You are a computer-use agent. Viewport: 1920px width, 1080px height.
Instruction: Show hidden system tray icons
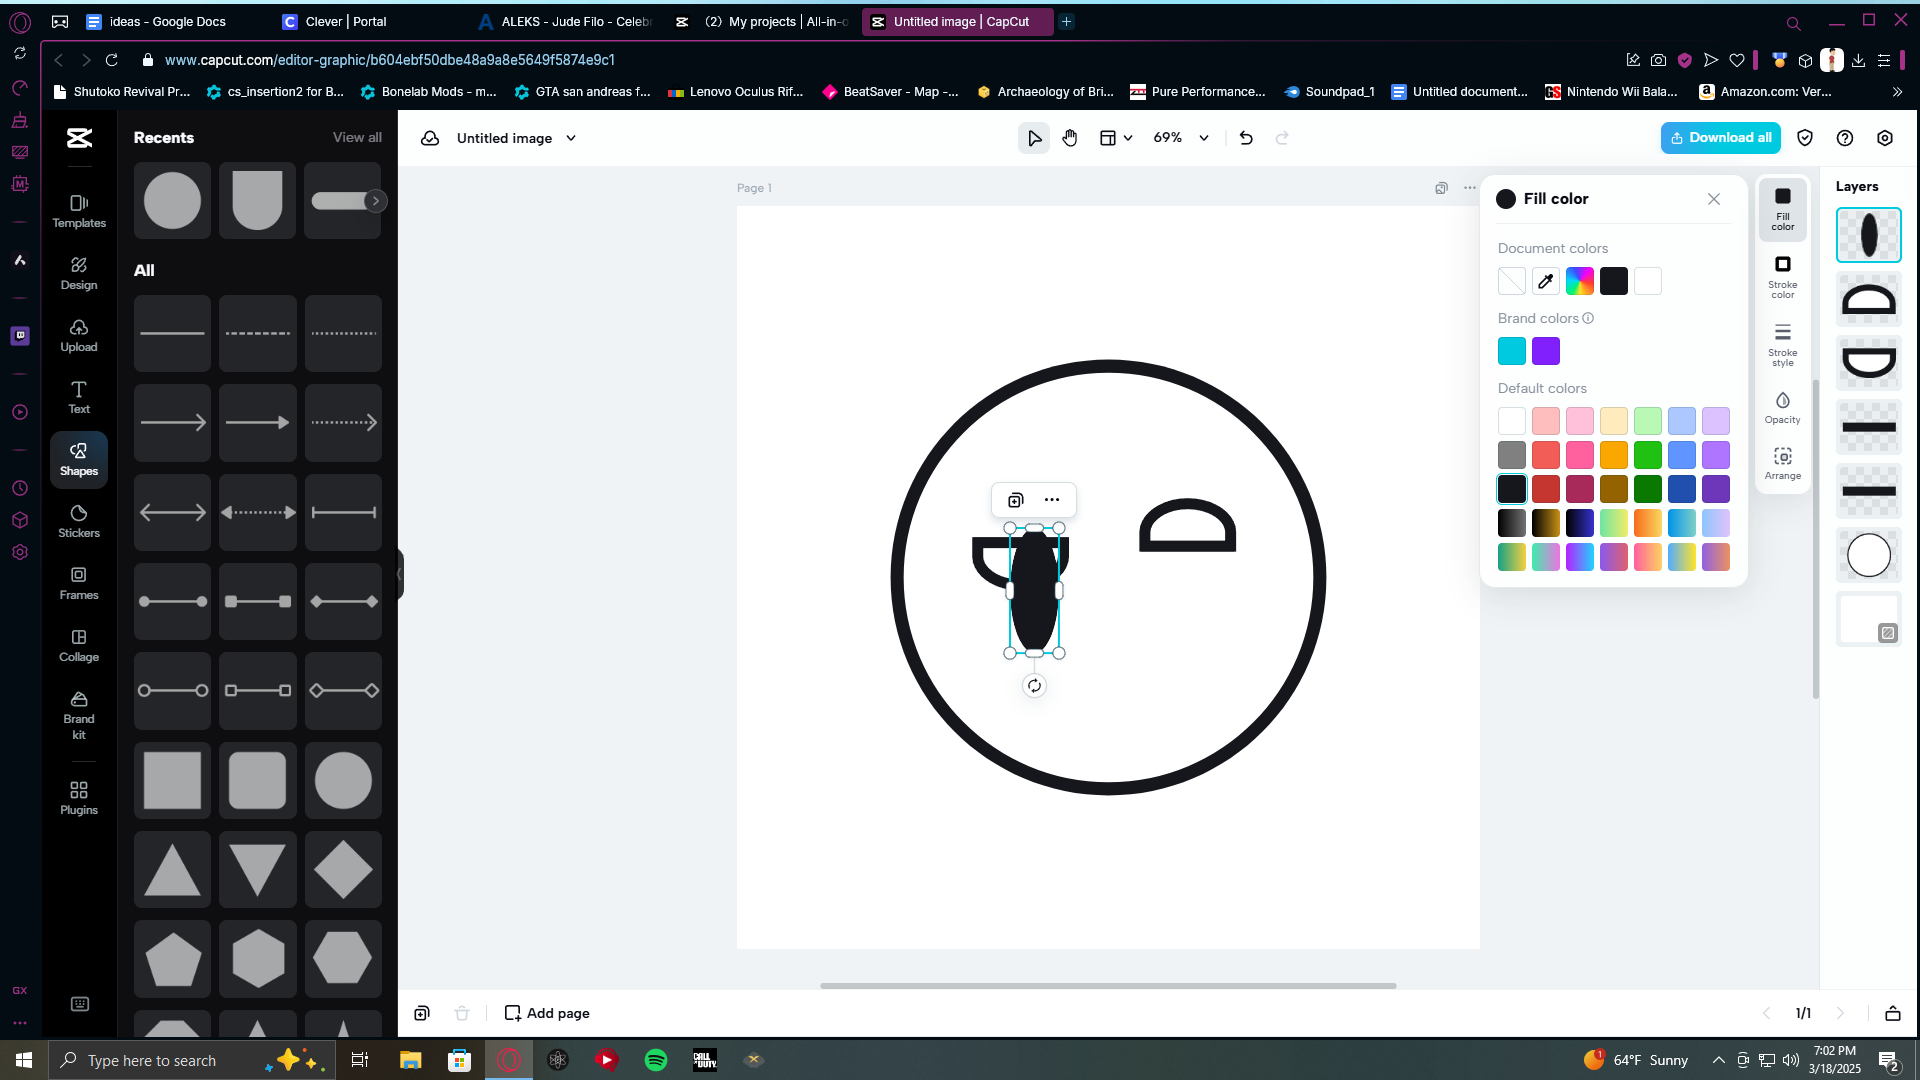(x=1718, y=1060)
